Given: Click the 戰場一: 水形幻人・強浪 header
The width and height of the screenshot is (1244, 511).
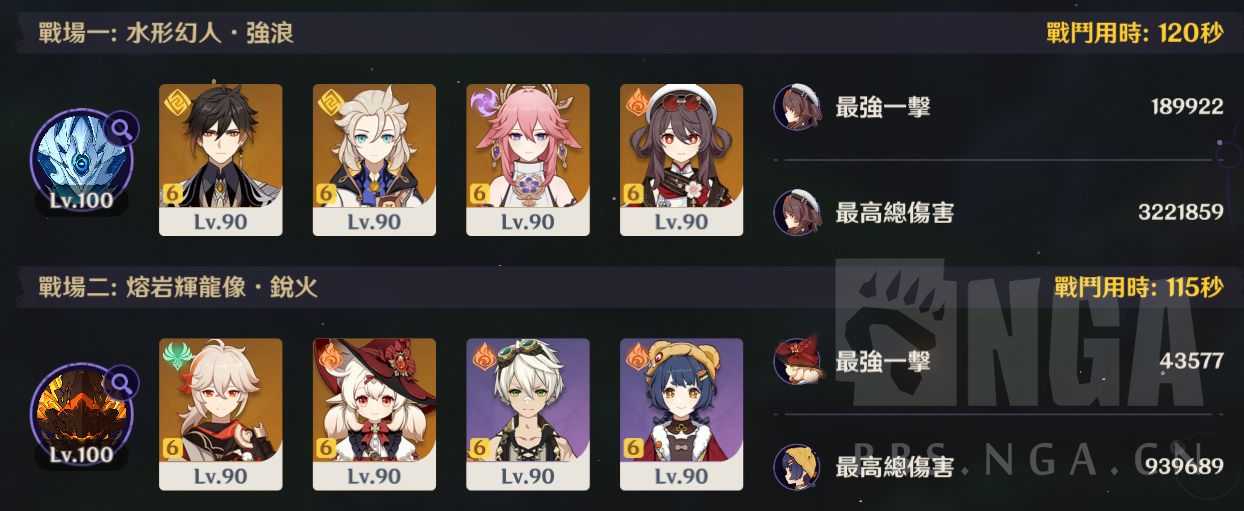Looking at the screenshot, I should pyautogui.click(x=166, y=33).
